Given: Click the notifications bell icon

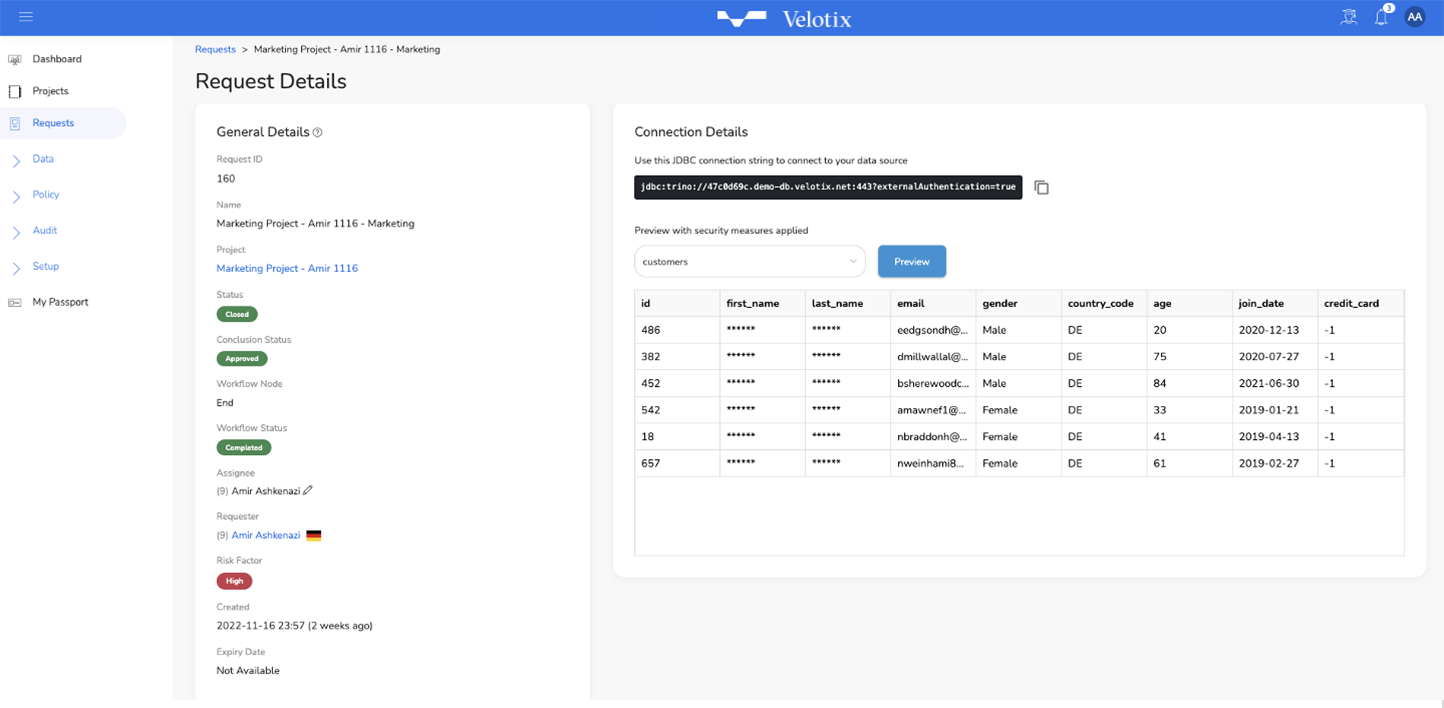Looking at the screenshot, I should pyautogui.click(x=1381, y=17).
